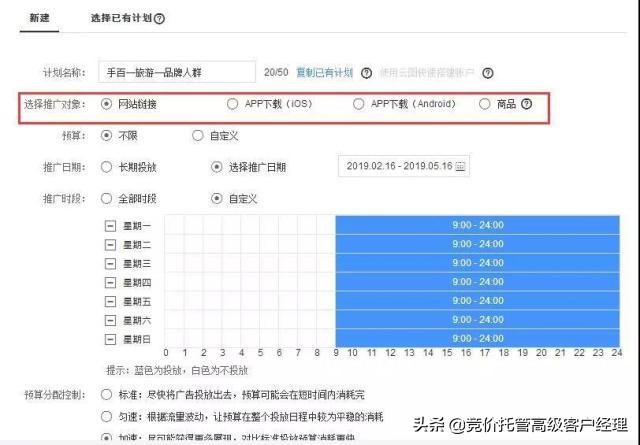Set budget to 不限
The width and height of the screenshot is (640, 445).
coord(107,136)
